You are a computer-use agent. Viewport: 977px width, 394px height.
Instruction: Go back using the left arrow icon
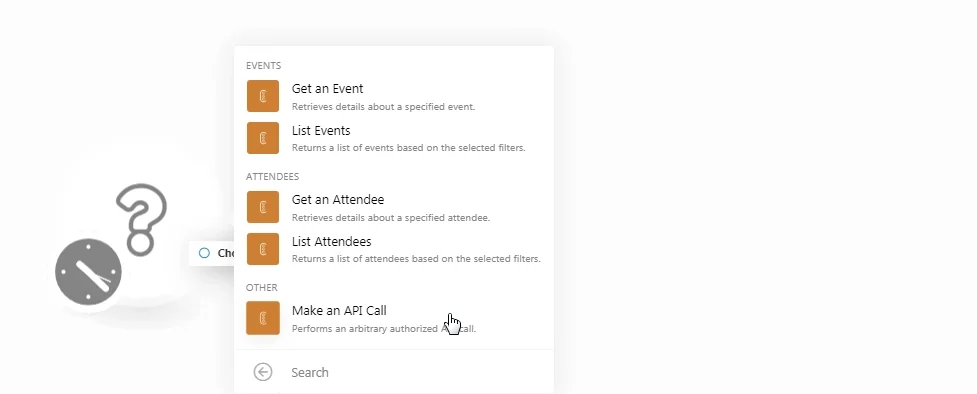coord(263,372)
